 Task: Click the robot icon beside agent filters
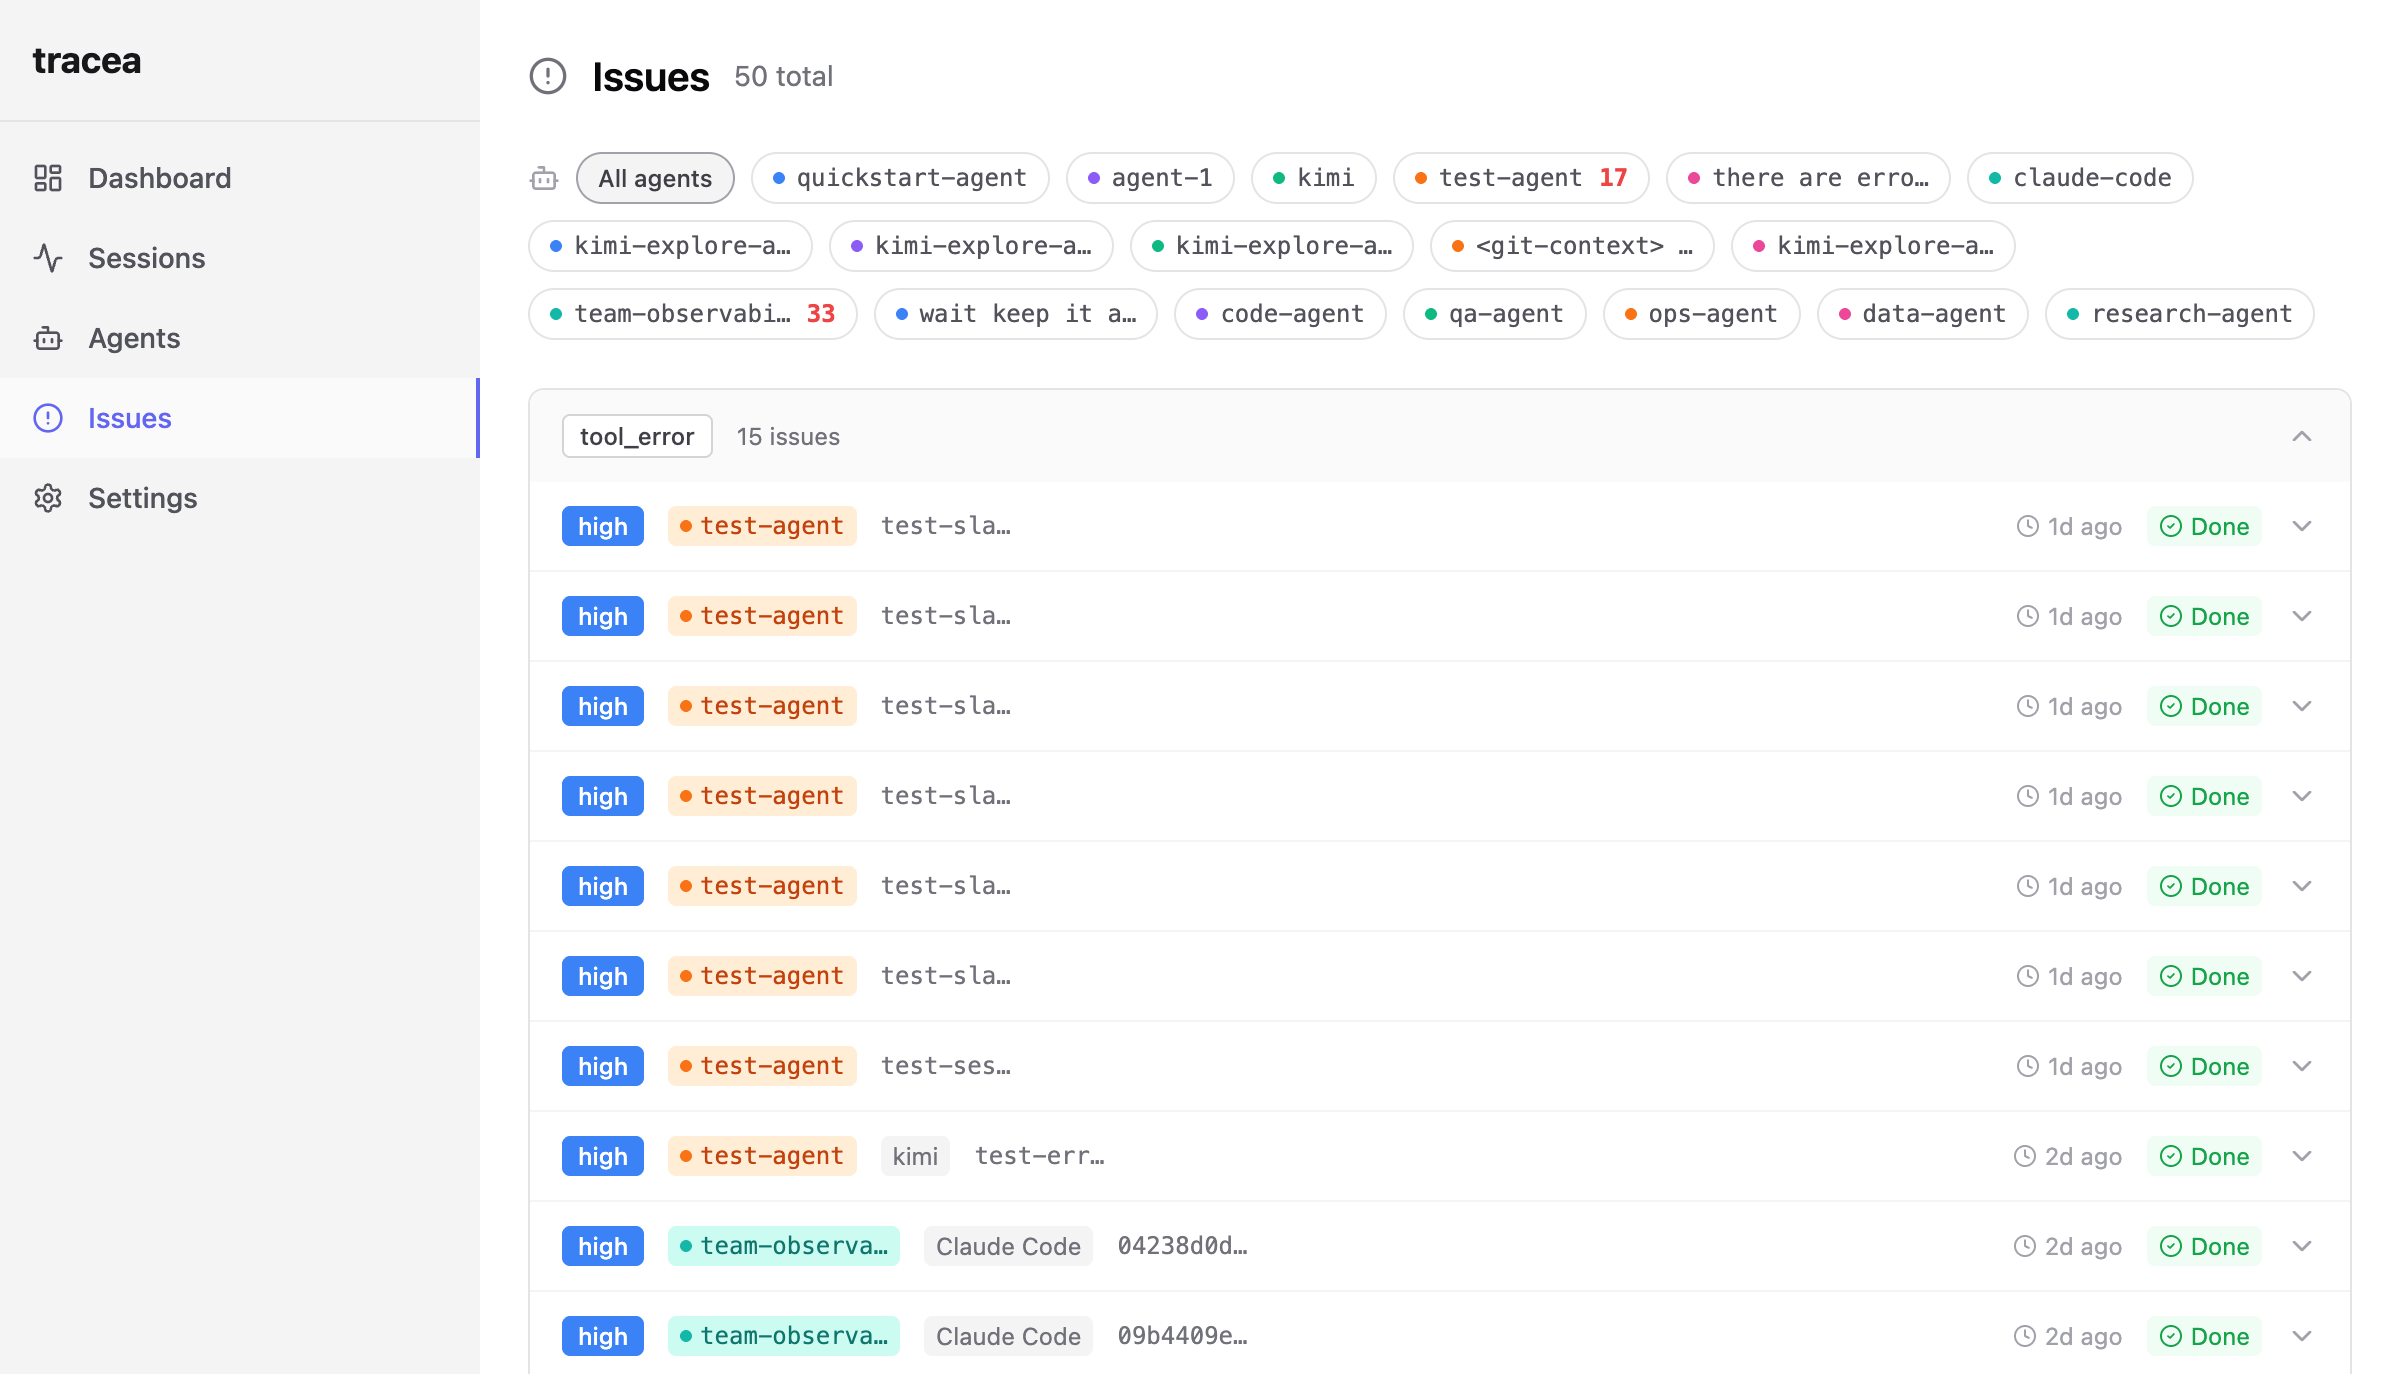pos(544,178)
